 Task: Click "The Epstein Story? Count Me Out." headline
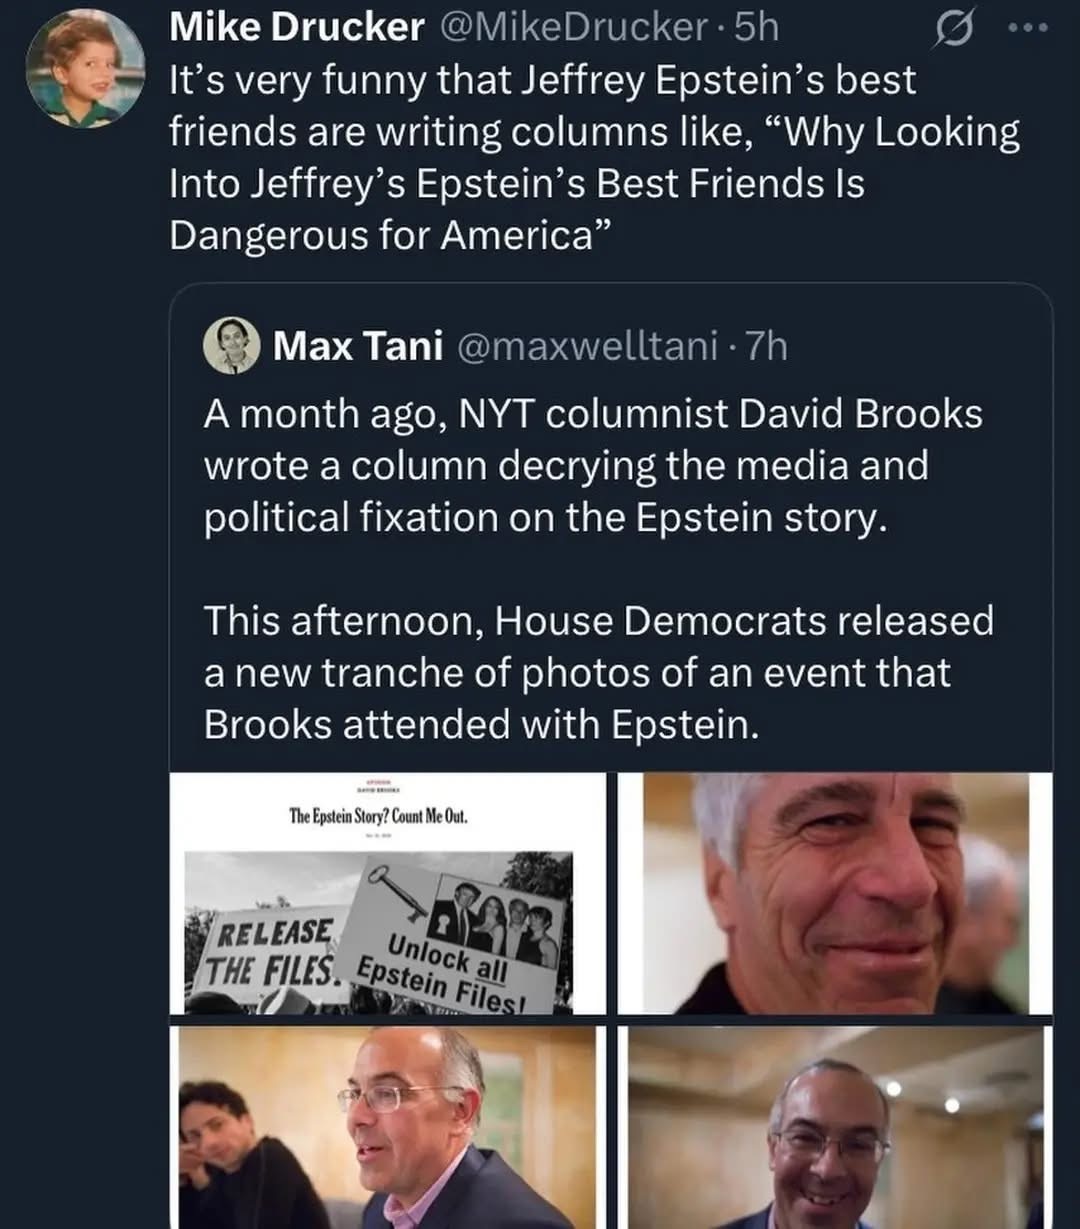[378, 816]
